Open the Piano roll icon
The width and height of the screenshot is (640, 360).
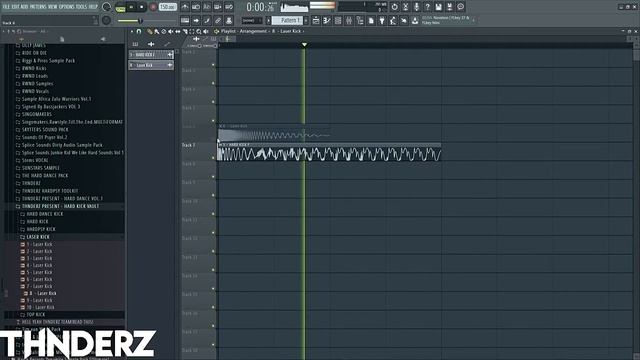[327, 20]
